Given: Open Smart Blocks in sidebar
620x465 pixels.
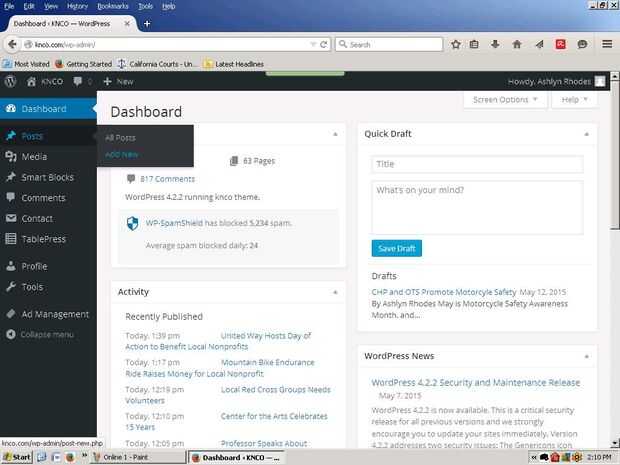Looking at the screenshot, I should (47, 177).
